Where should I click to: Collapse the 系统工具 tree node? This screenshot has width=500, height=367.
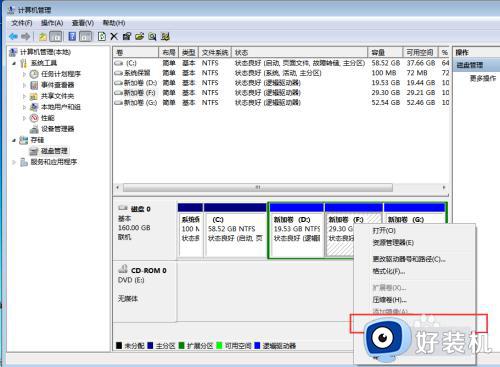[x=14, y=63]
